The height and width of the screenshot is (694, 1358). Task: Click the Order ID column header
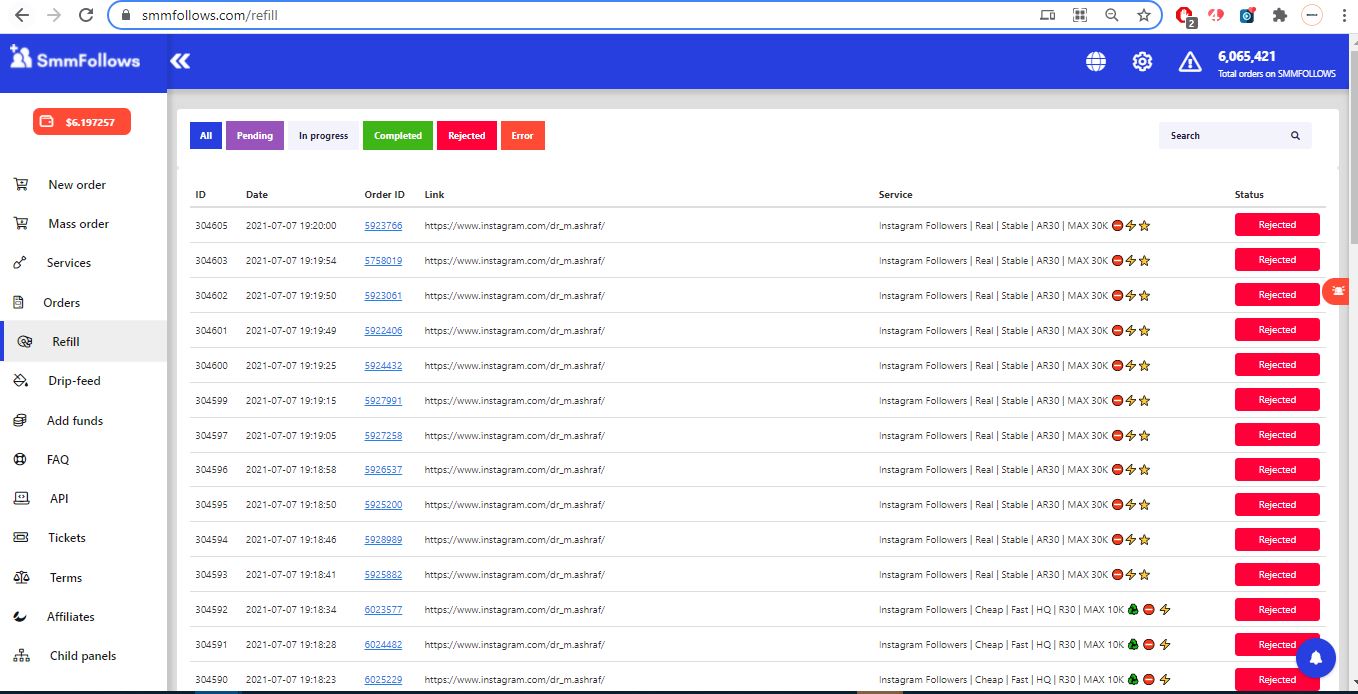pyautogui.click(x=385, y=195)
